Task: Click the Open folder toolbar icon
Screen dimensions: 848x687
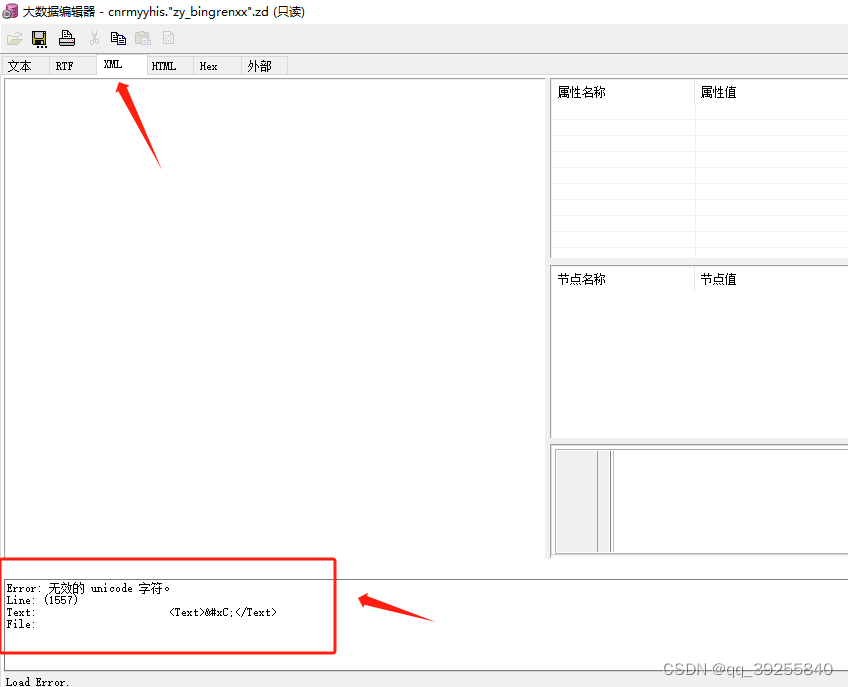Action: 15,38
